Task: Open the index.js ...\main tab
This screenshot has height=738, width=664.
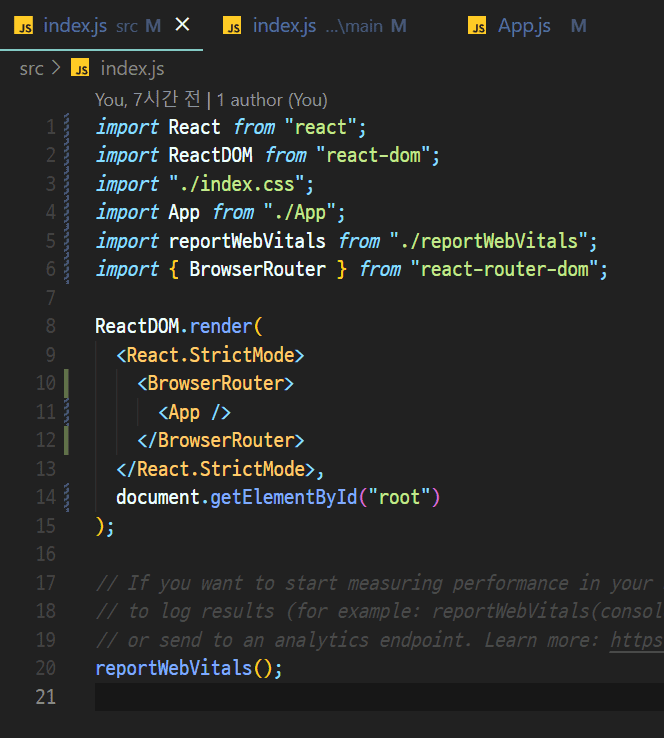Action: pos(314,25)
